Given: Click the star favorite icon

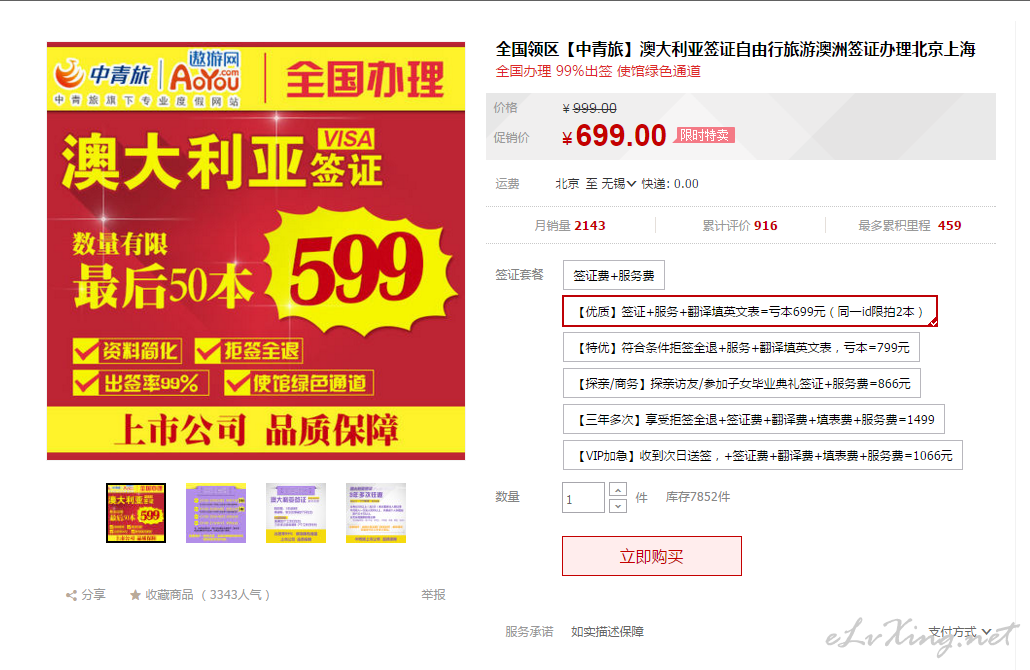Looking at the screenshot, I should (x=135, y=595).
